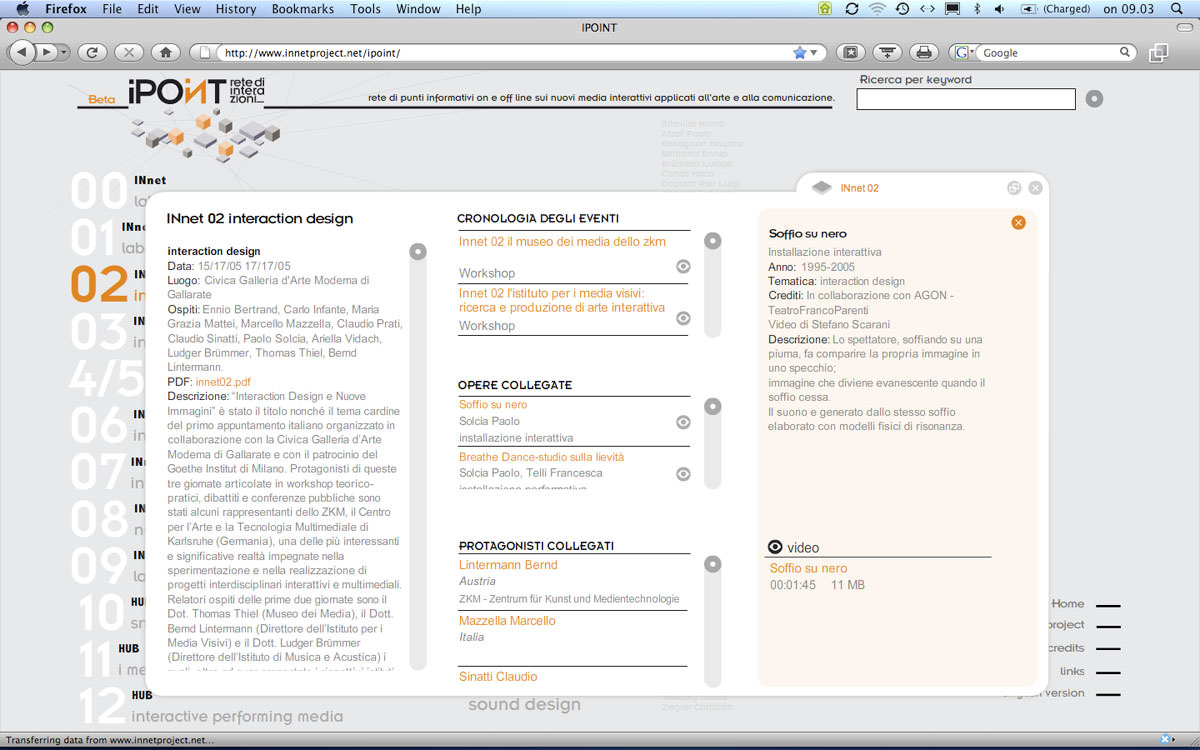Open the credits navigation link
This screenshot has height=750, width=1200.
pyautogui.click(x=1066, y=648)
